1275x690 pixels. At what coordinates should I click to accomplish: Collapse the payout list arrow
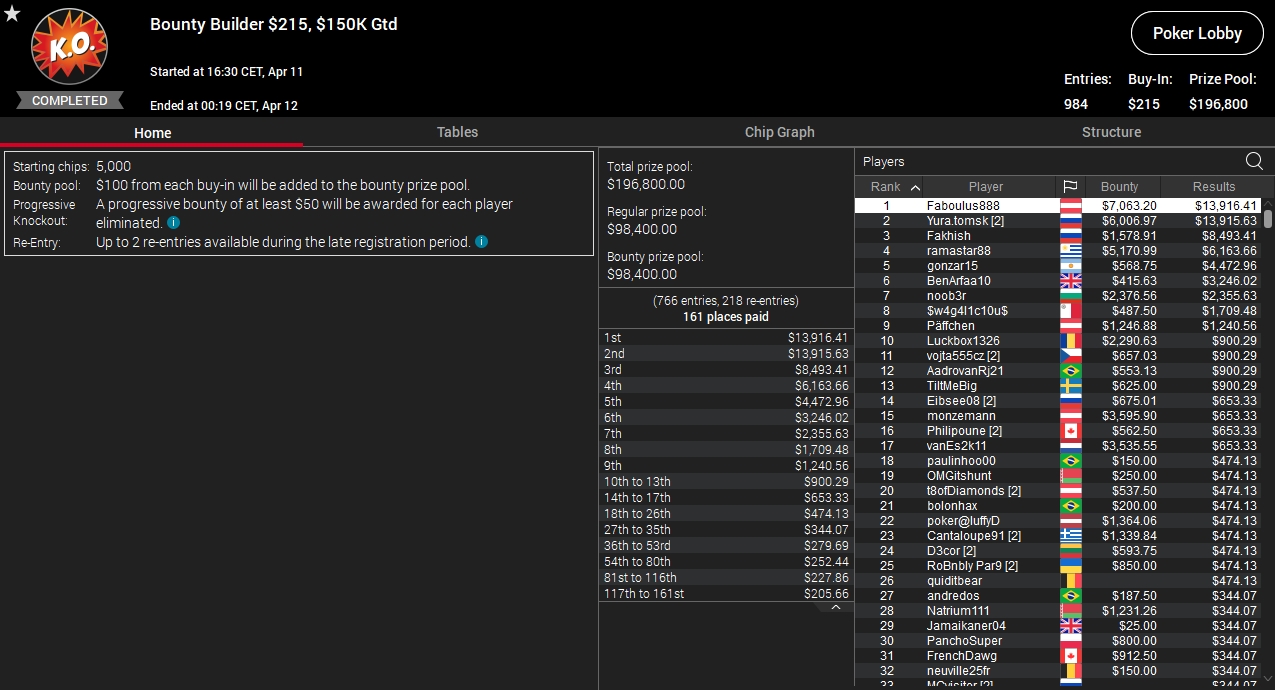836,607
